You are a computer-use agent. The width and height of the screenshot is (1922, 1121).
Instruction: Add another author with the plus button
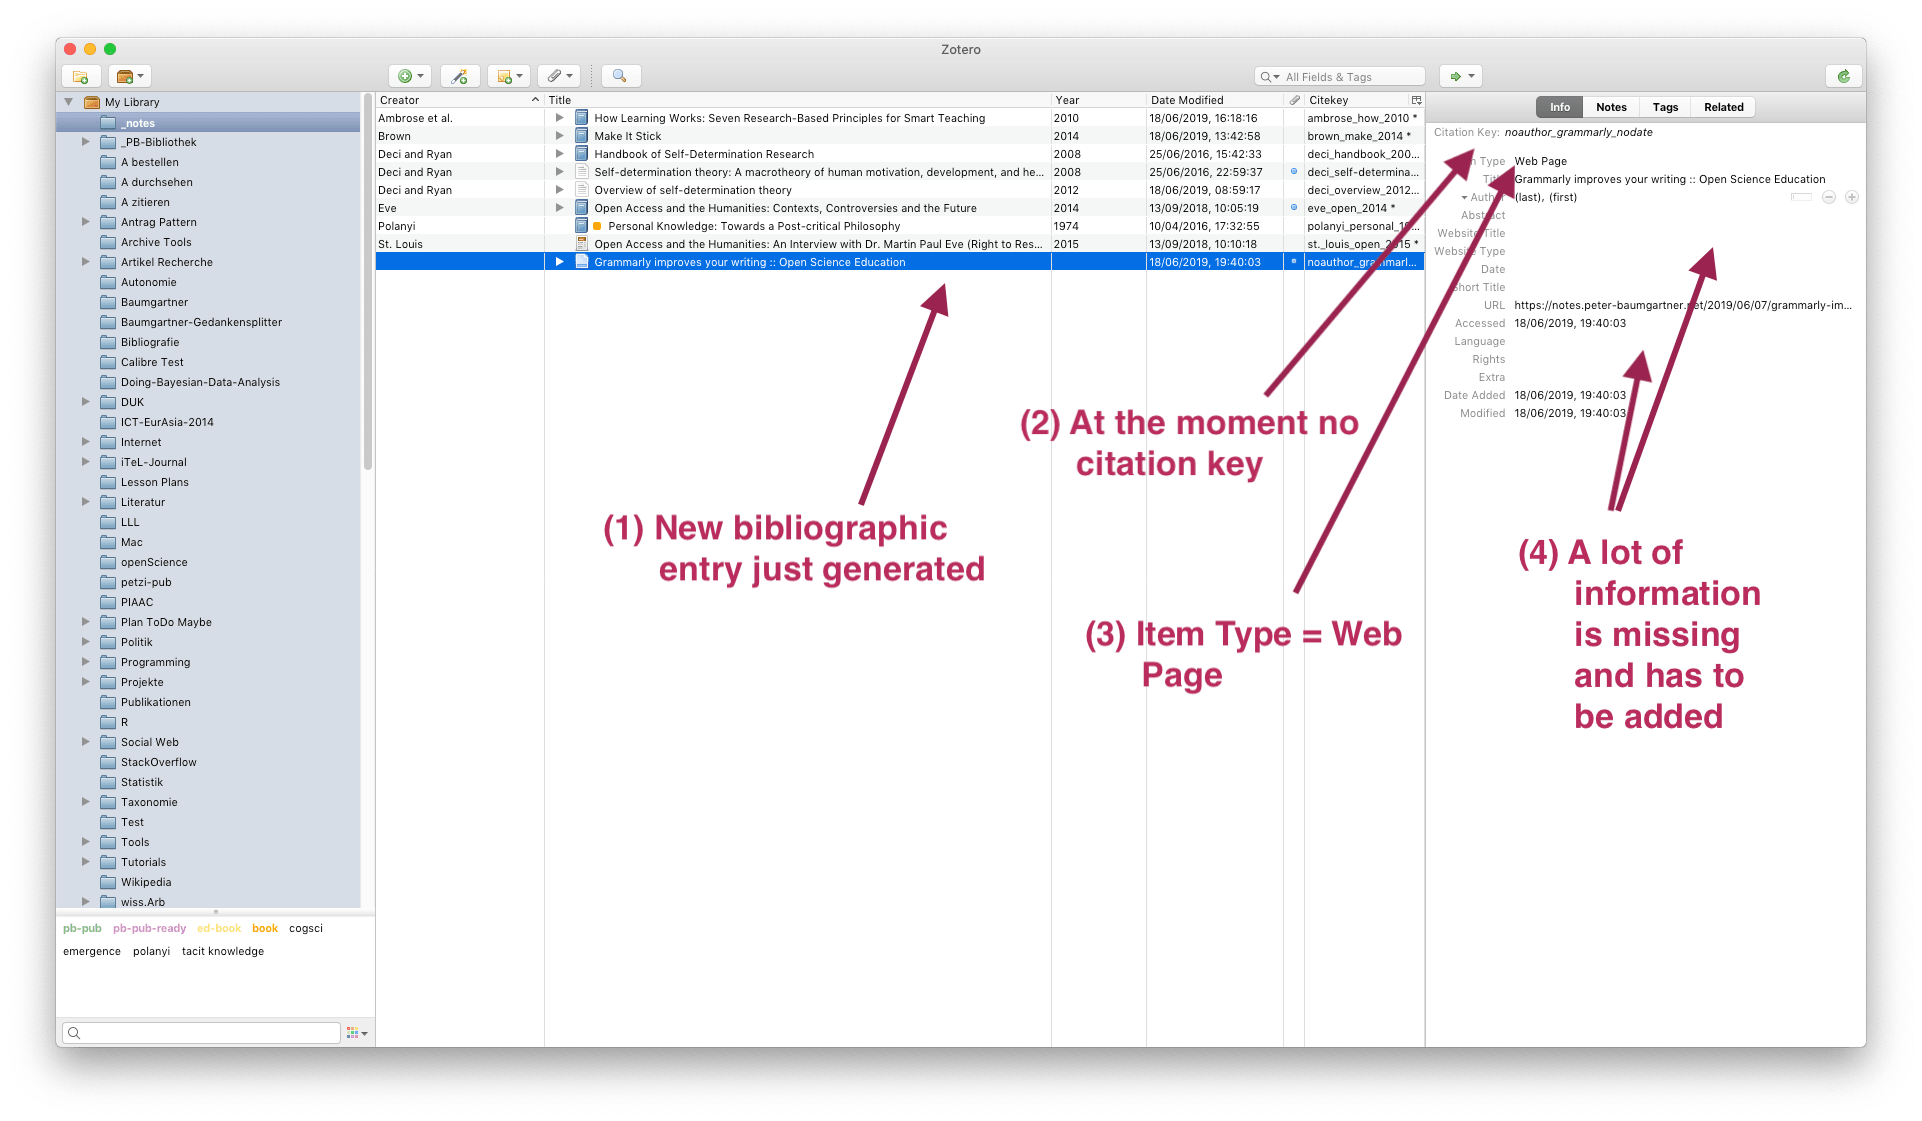point(1853,197)
